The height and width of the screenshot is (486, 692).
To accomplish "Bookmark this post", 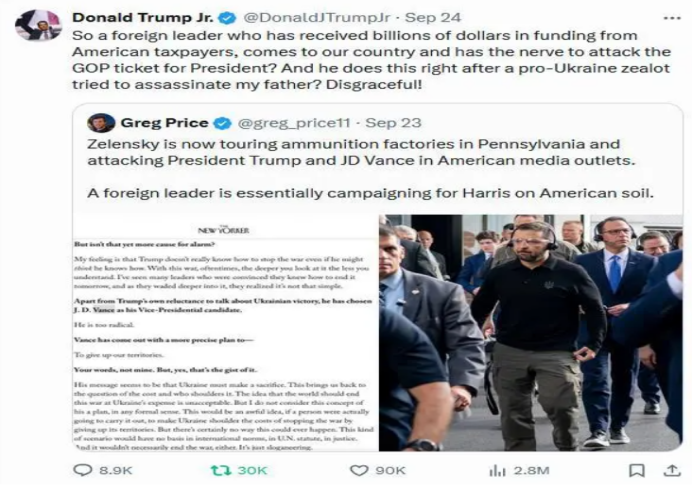I will pos(636,471).
